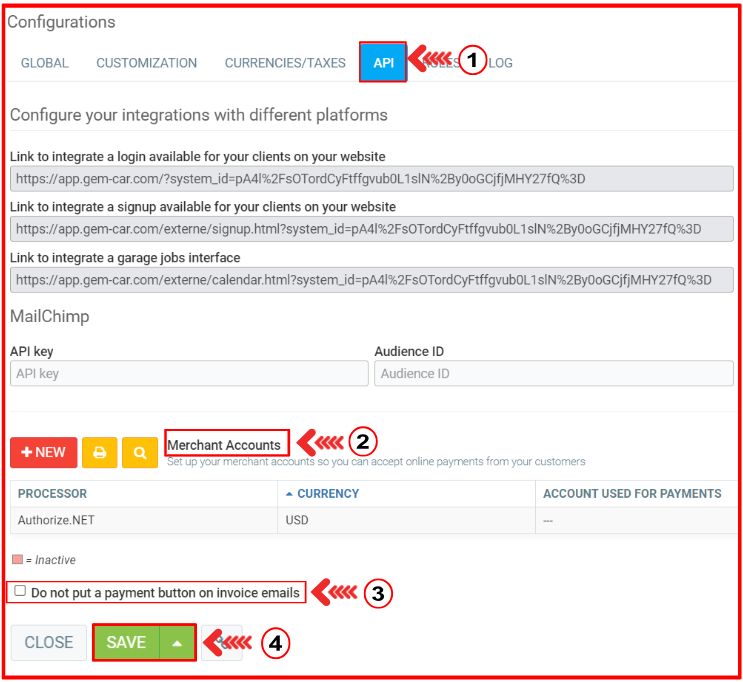Select the API tab
The image size is (743, 682).
383,63
